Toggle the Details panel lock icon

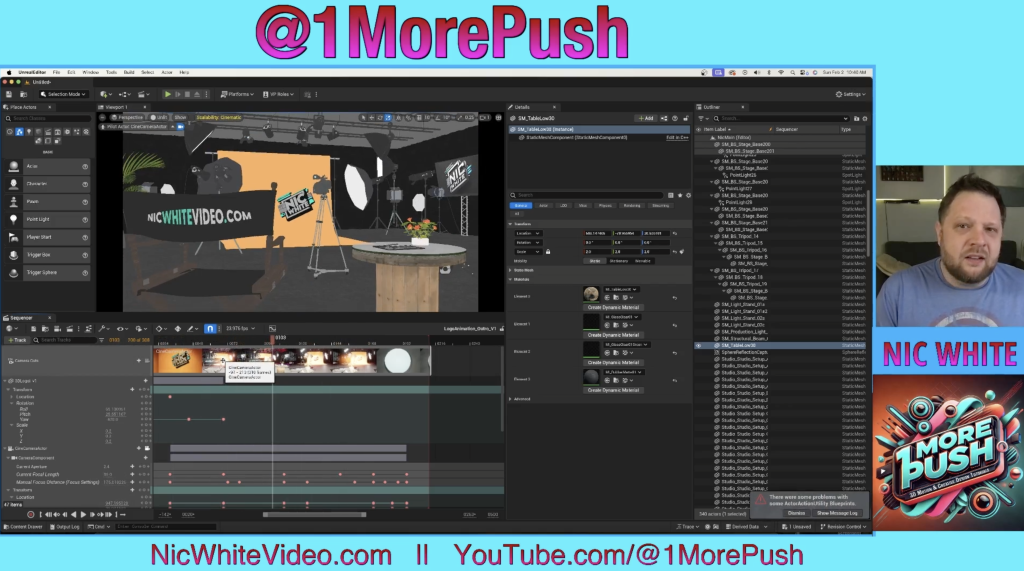686,118
